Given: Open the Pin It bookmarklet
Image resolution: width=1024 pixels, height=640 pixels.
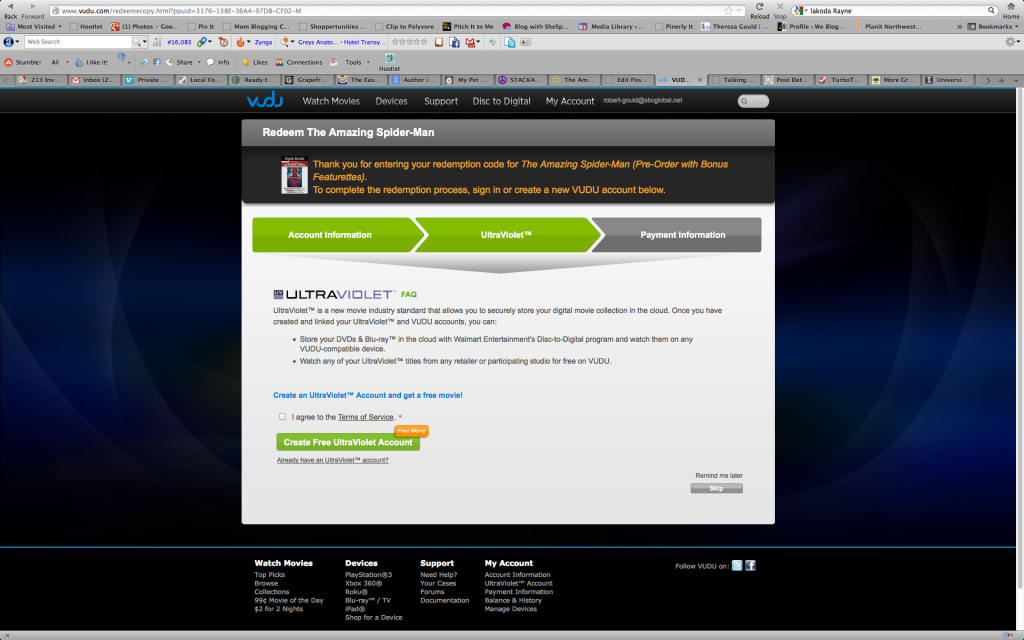Looking at the screenshot, I should (202, 27).
